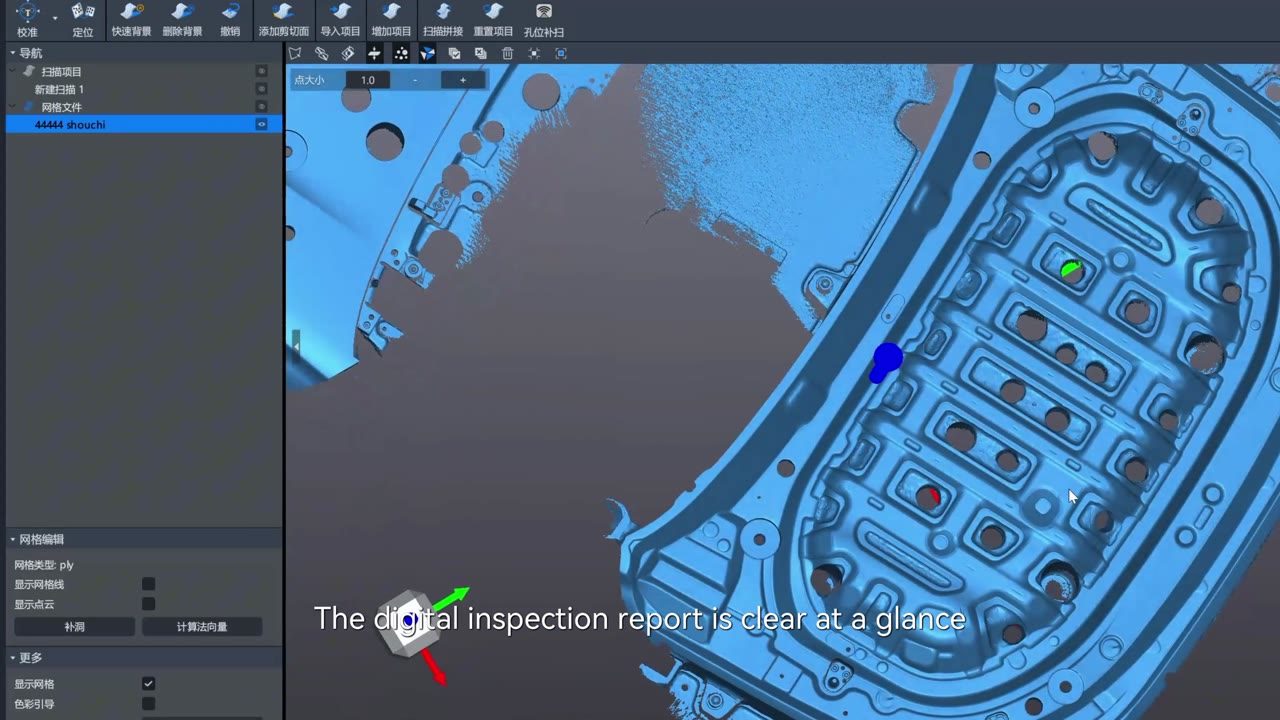
Task: Decrease point size with the minus button
Action: pyautogui.click(x=415, y=80)
